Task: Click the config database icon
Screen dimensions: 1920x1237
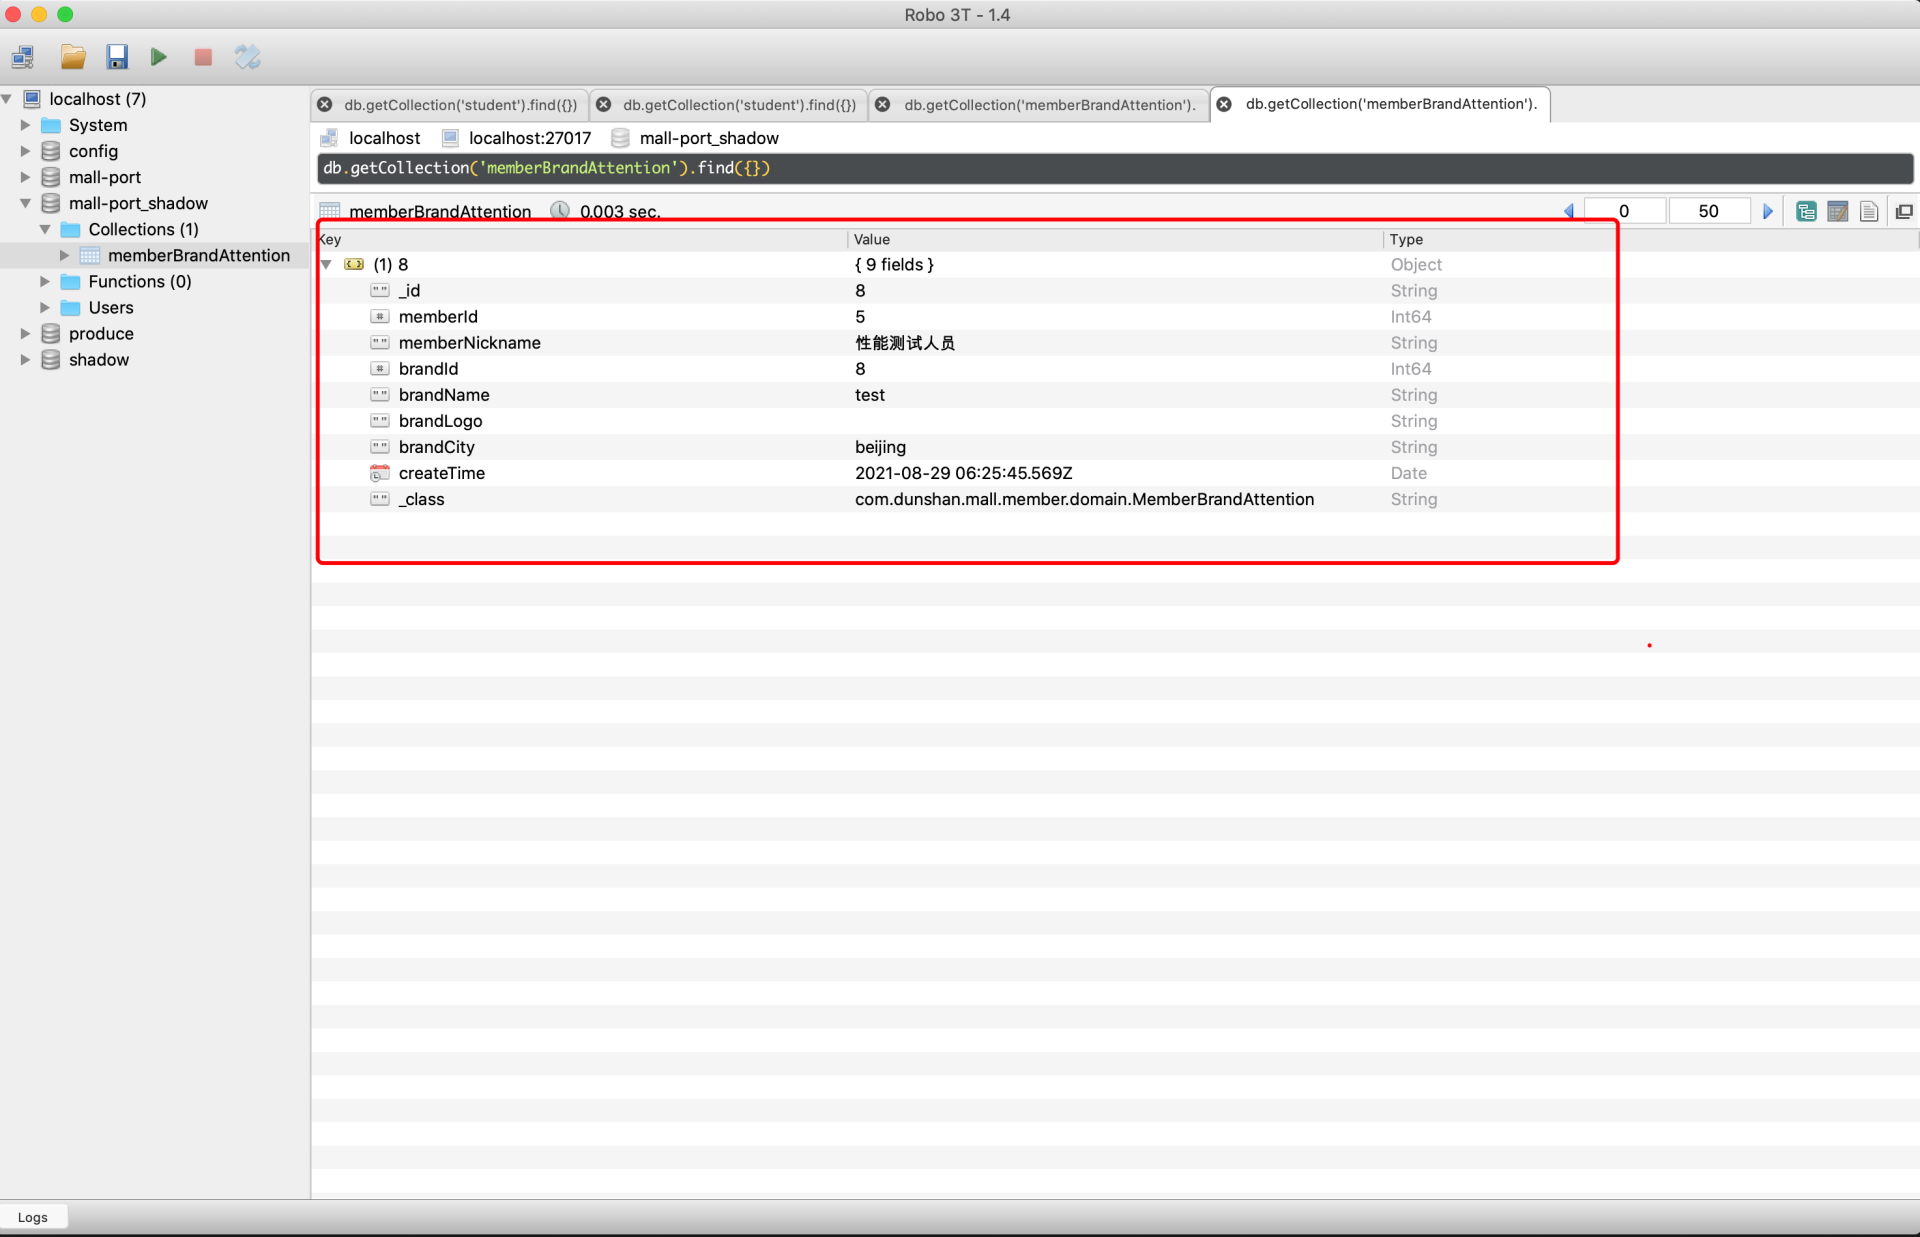Action: coord(51,151)
